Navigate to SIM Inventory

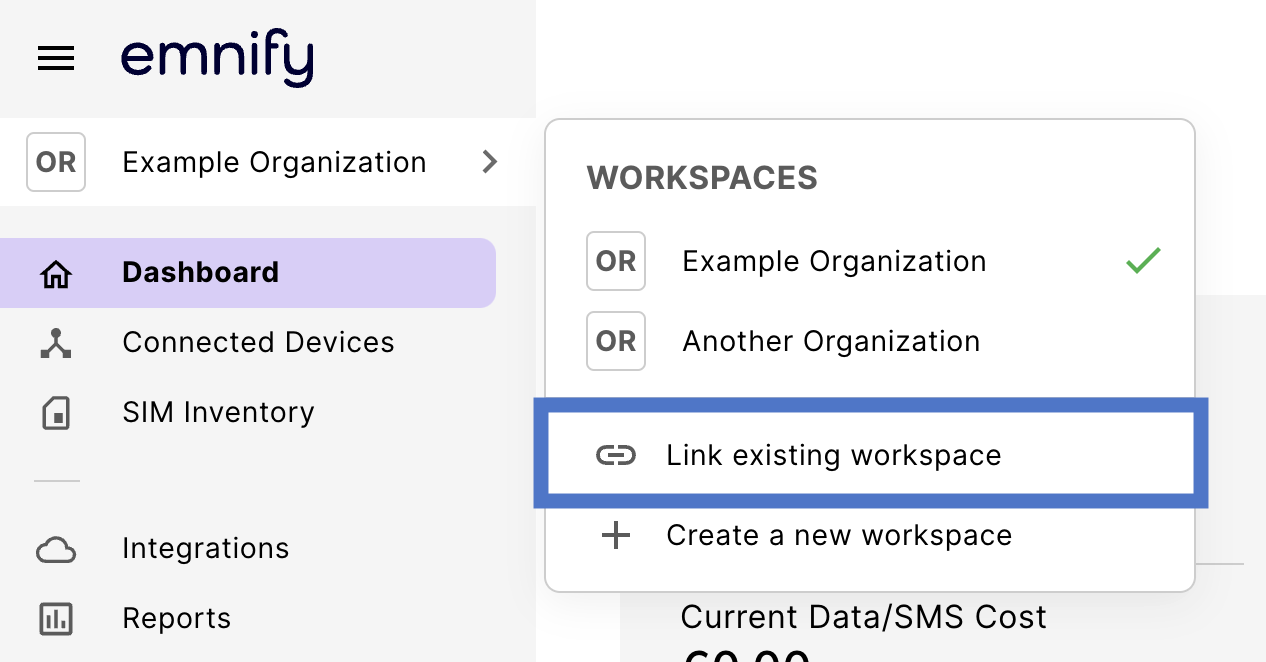[218, 413]
